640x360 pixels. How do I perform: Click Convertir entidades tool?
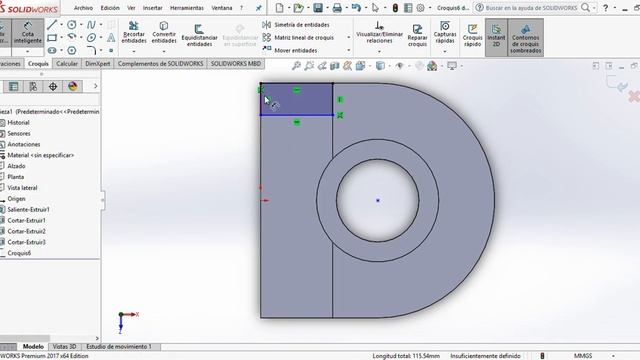(x=164, y=32)
